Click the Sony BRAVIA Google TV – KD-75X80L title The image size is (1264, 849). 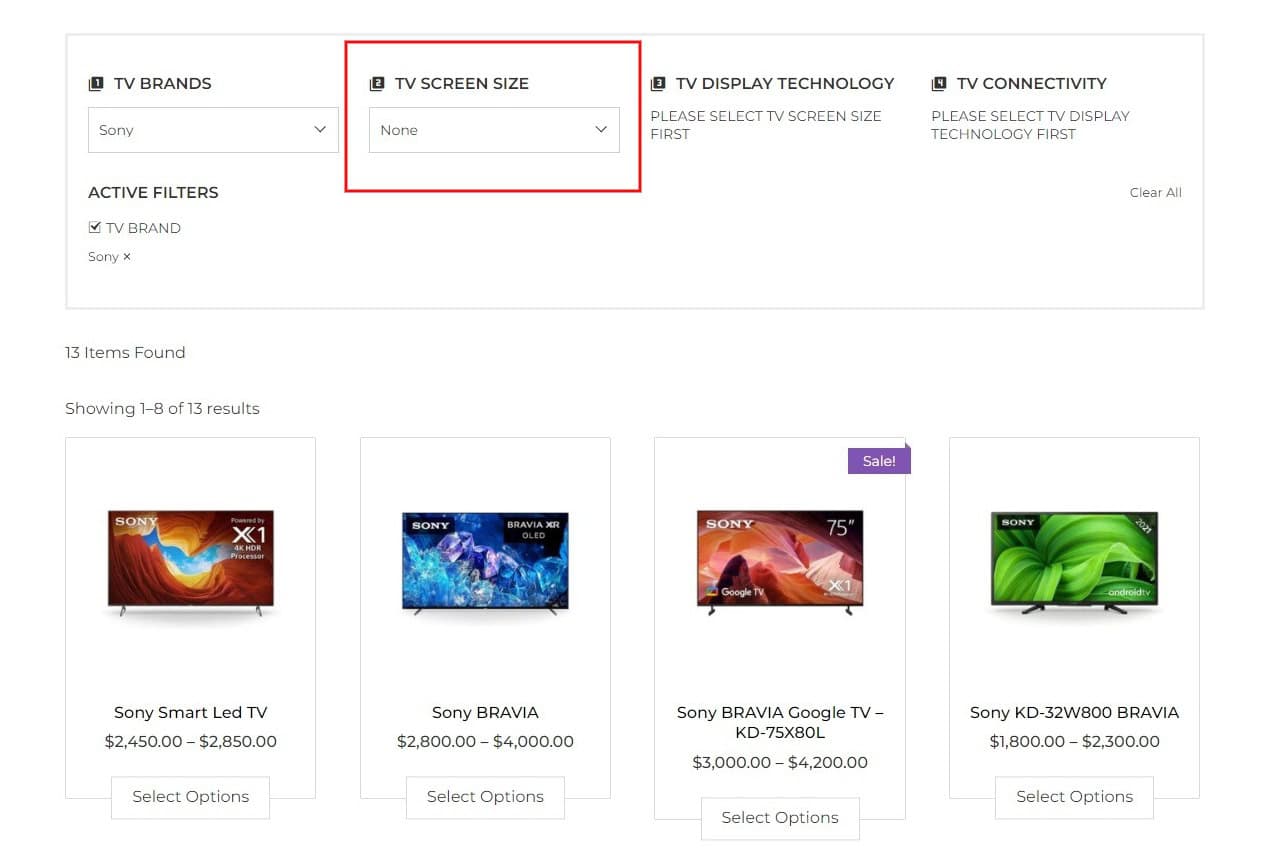pos(780,723)
